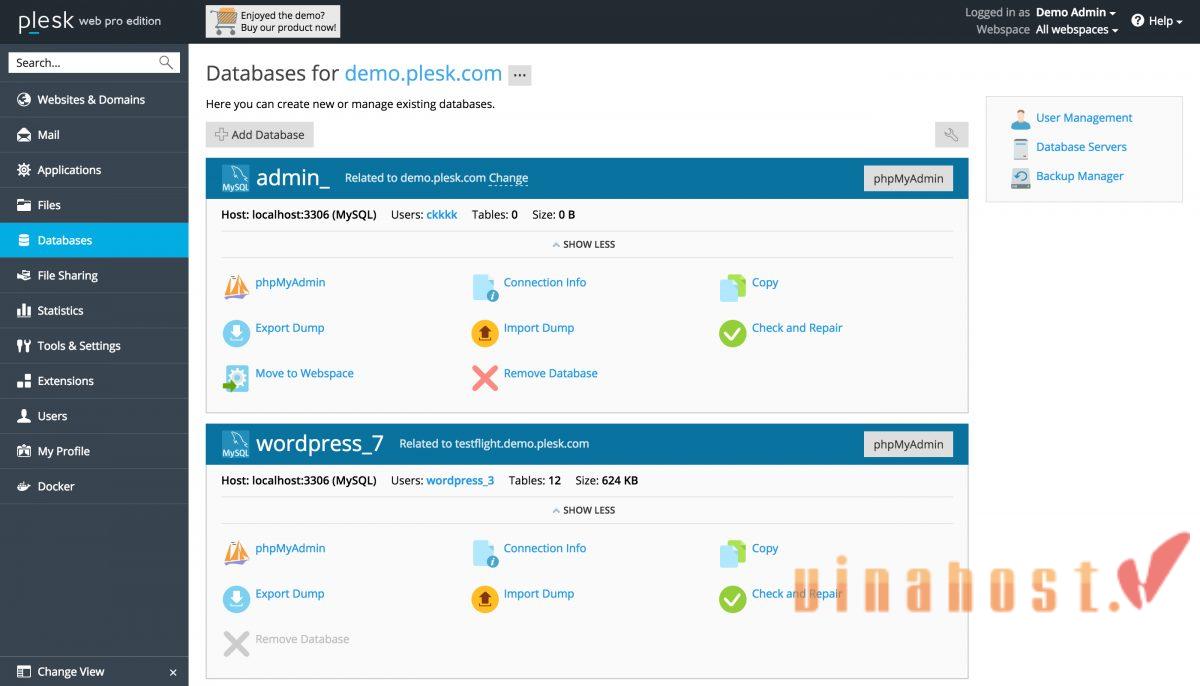Click the Connection Info icon for wordpress_7
Image resolution: width=1200 pixels, height=686 pixels.
click(x=485, y=554)
